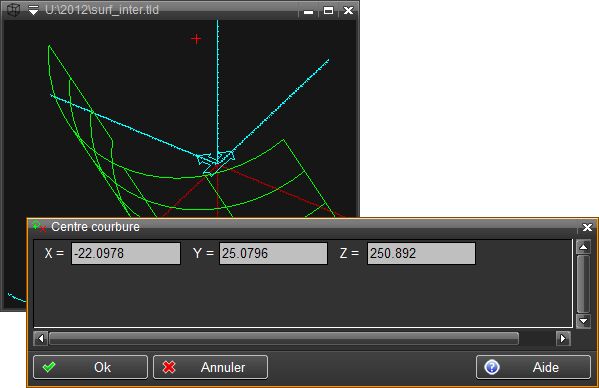
Task: Click the horizontal scrollbar right arrow
Action: click(563, 338)
